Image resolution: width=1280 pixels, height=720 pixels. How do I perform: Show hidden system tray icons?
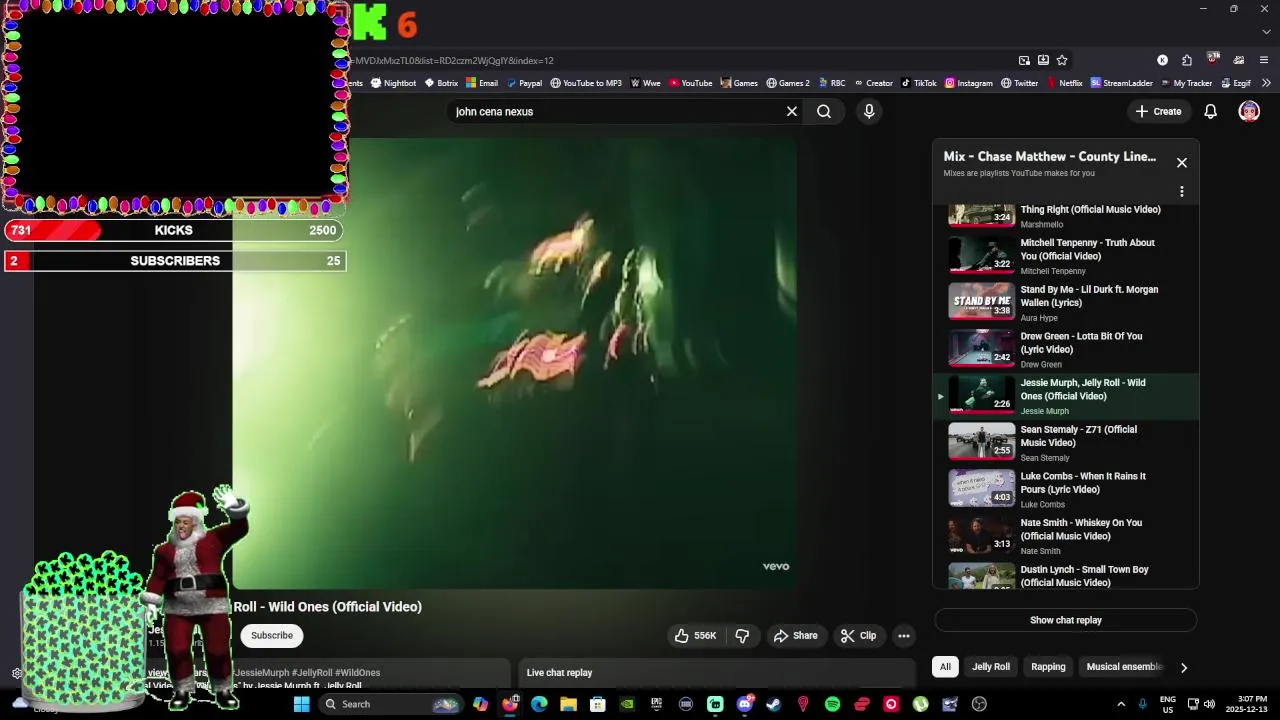1121,704
